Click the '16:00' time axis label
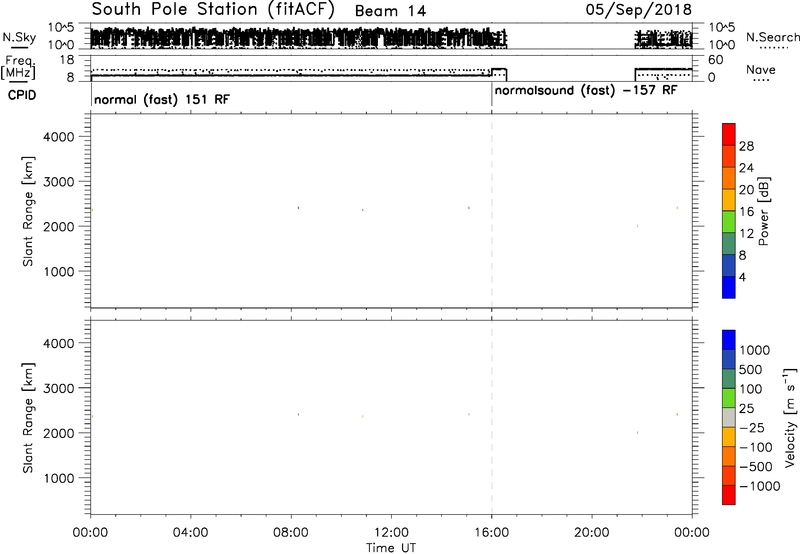The image size is (800, 554). click(x=491, y=533)
